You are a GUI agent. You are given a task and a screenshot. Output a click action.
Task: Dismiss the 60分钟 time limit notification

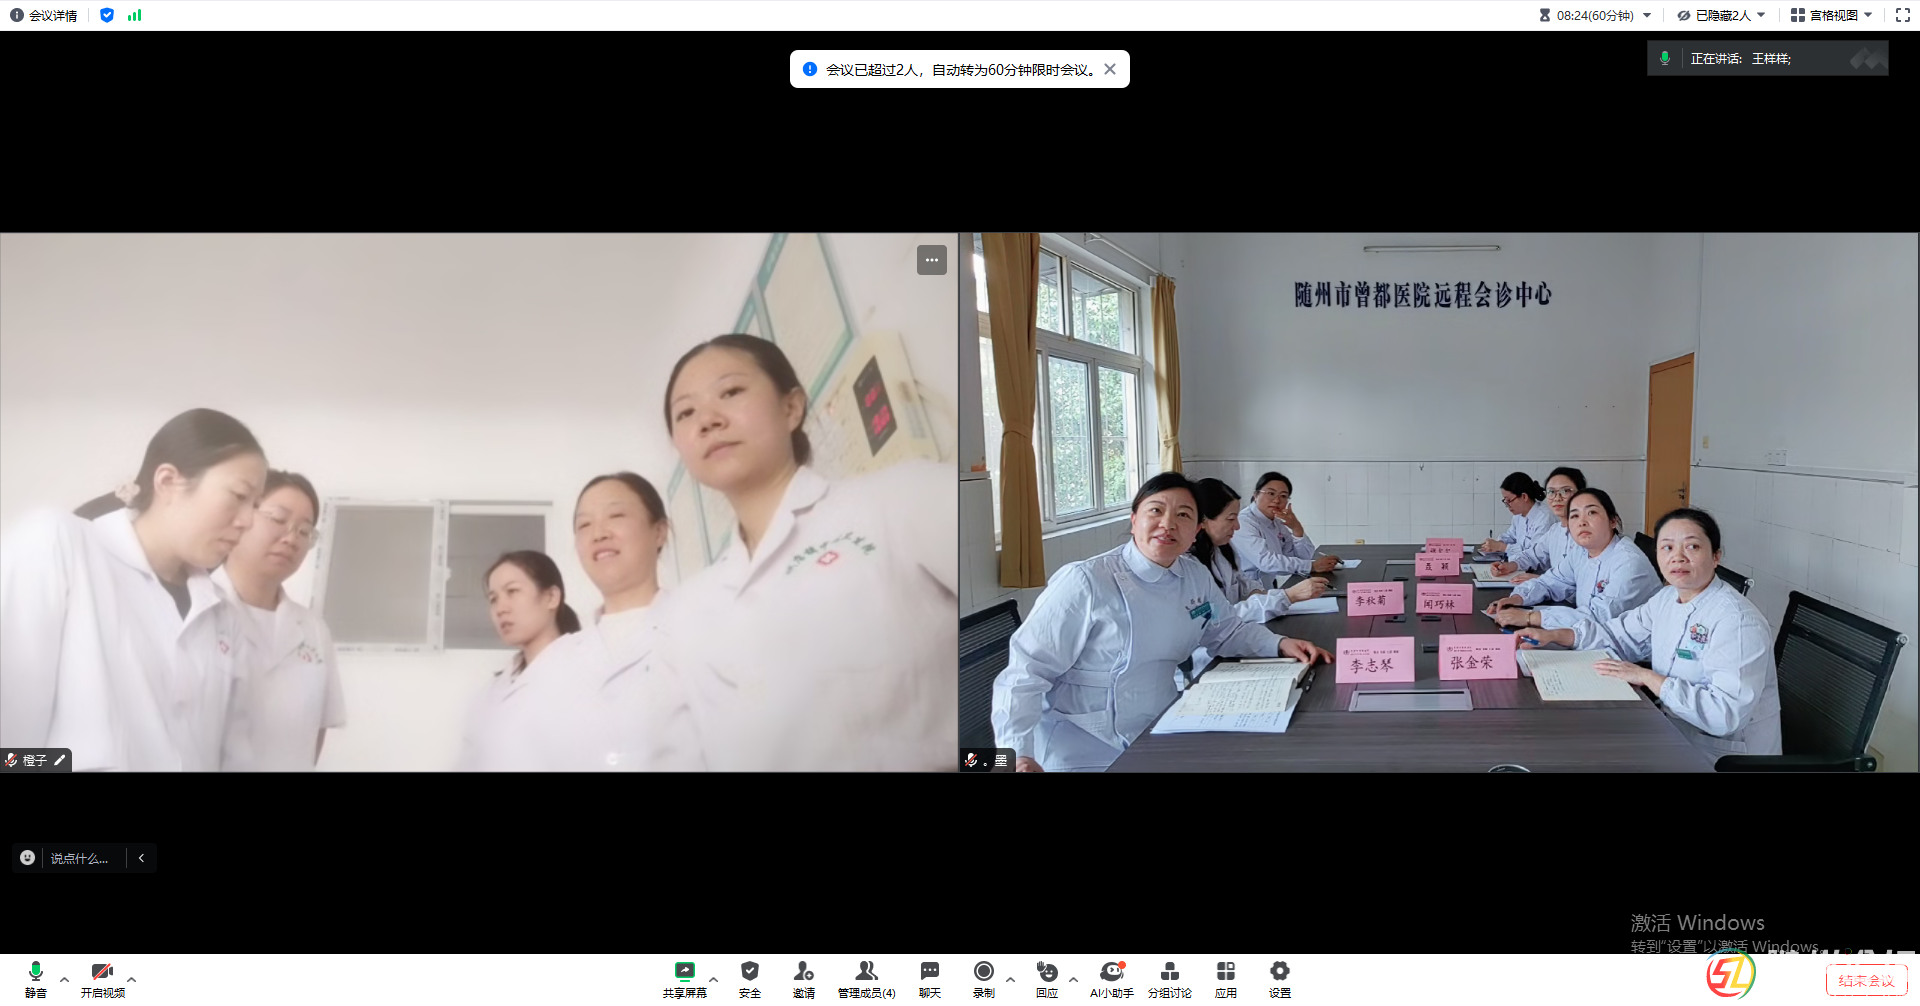coord(1110,69)
